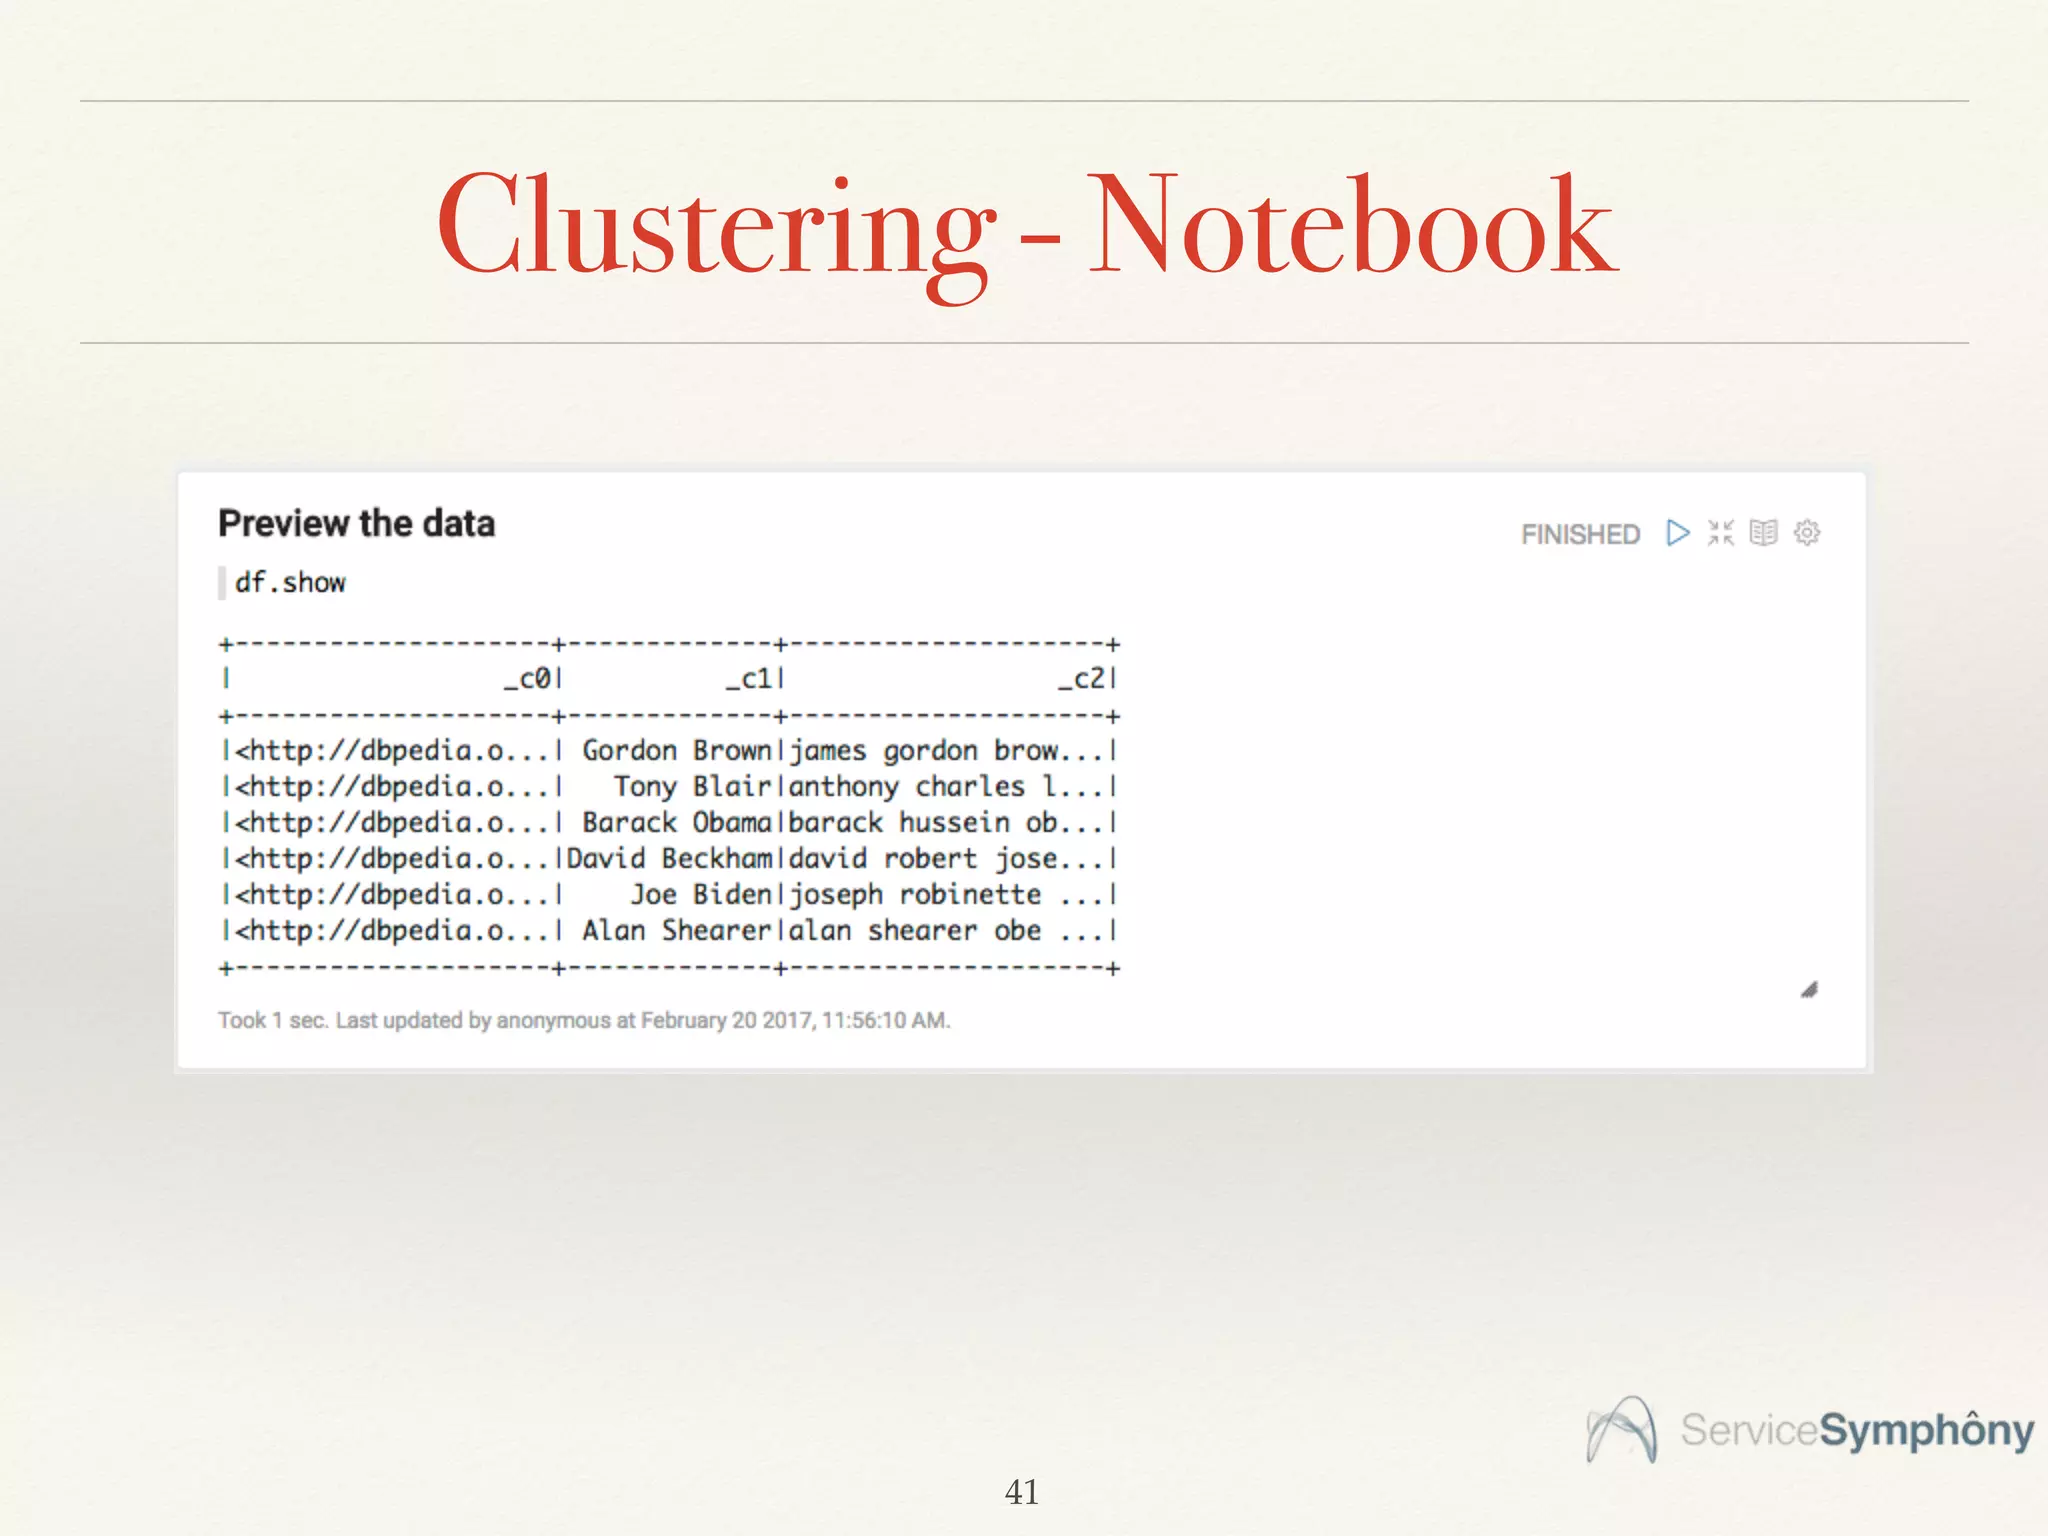The width and height of the screenshot is (2048, 1536).
Task: Click the David Beckham cell
Action: click(x=670, y=859)
